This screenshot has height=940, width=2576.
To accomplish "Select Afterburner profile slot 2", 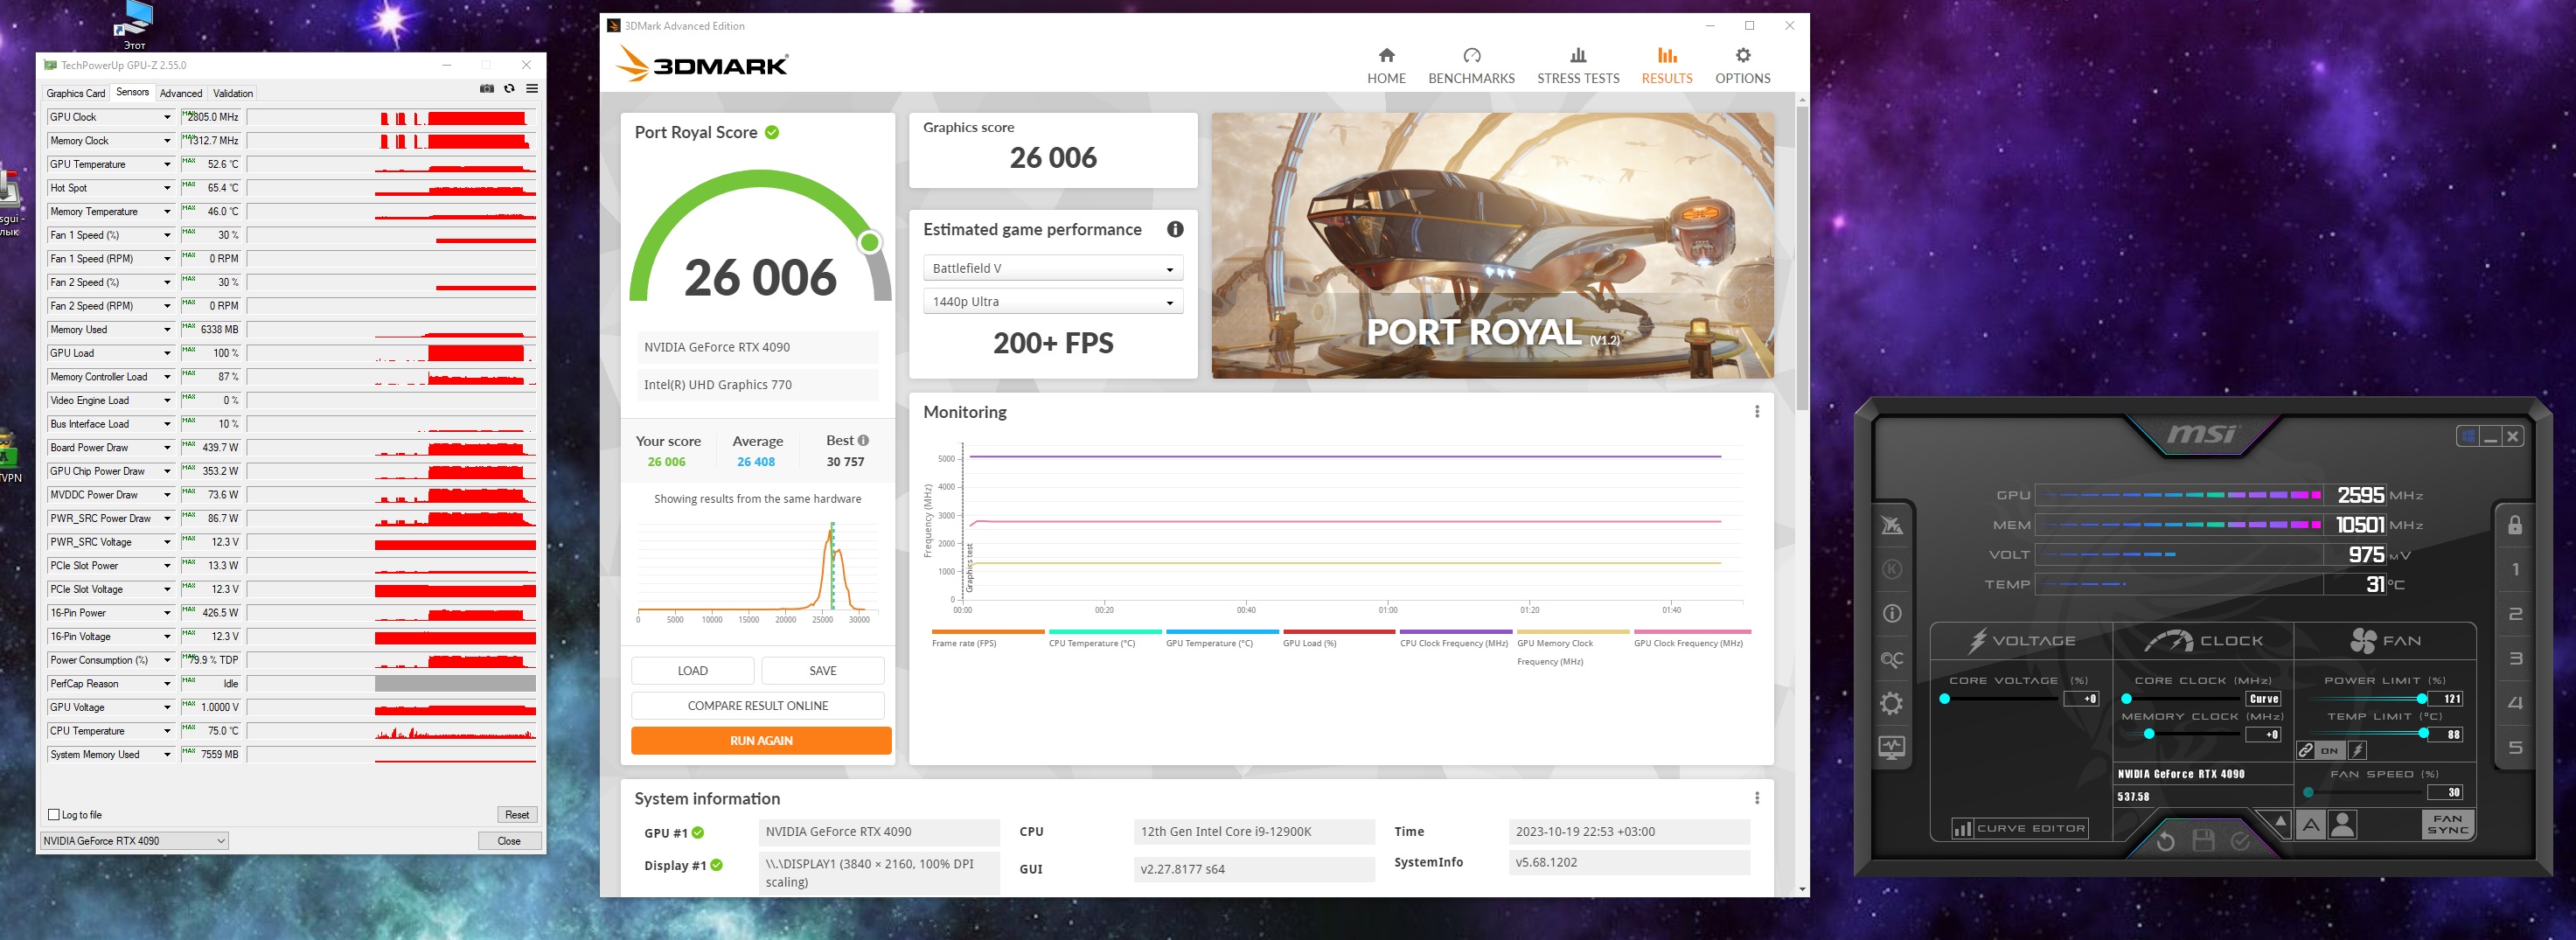I will 2515,614.
